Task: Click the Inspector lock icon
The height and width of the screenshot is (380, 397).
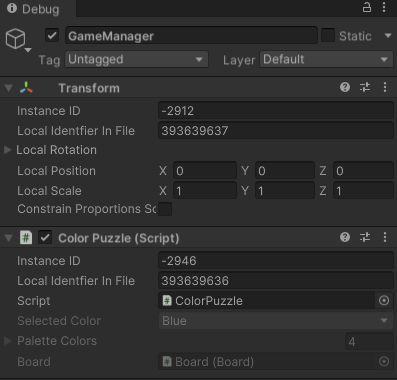Action: click(367, 7)
